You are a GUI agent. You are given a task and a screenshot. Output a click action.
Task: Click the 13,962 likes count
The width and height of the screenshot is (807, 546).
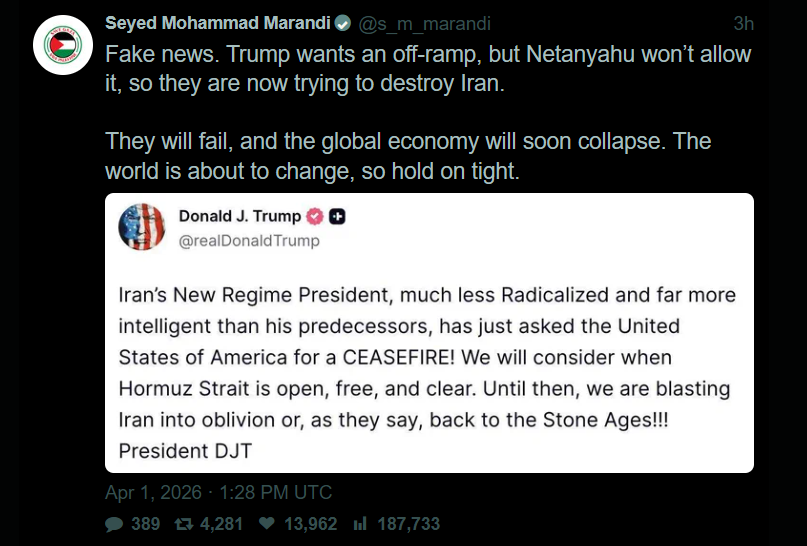coord(310,524)
